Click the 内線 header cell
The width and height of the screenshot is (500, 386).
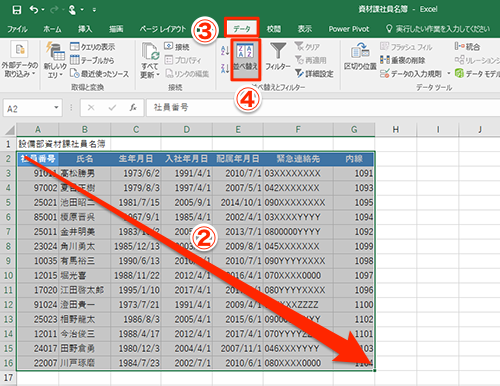pyautogui.click(x=354, y=159)
